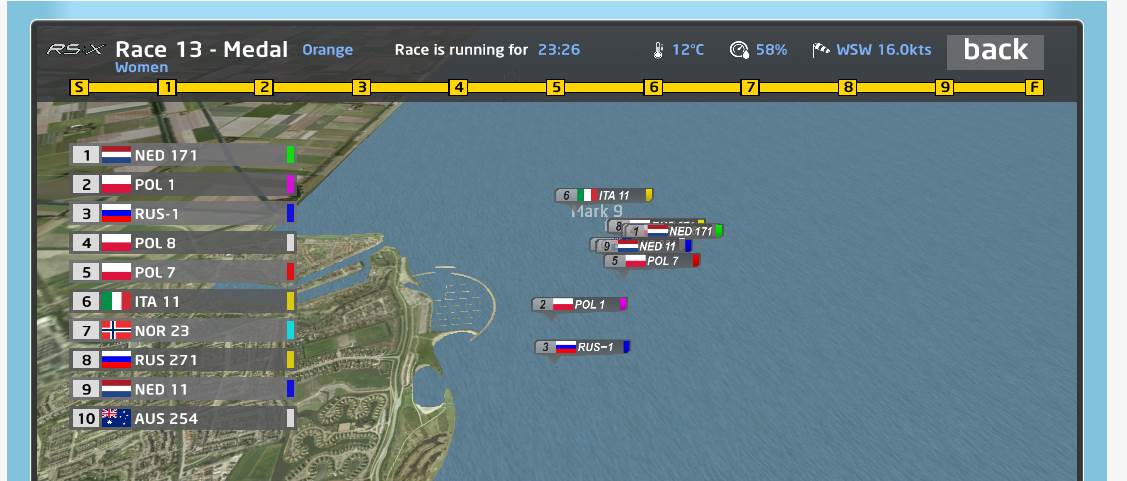Click the magenta swatch beside POL 1
Screen dimensions: 1127x481
290,184
